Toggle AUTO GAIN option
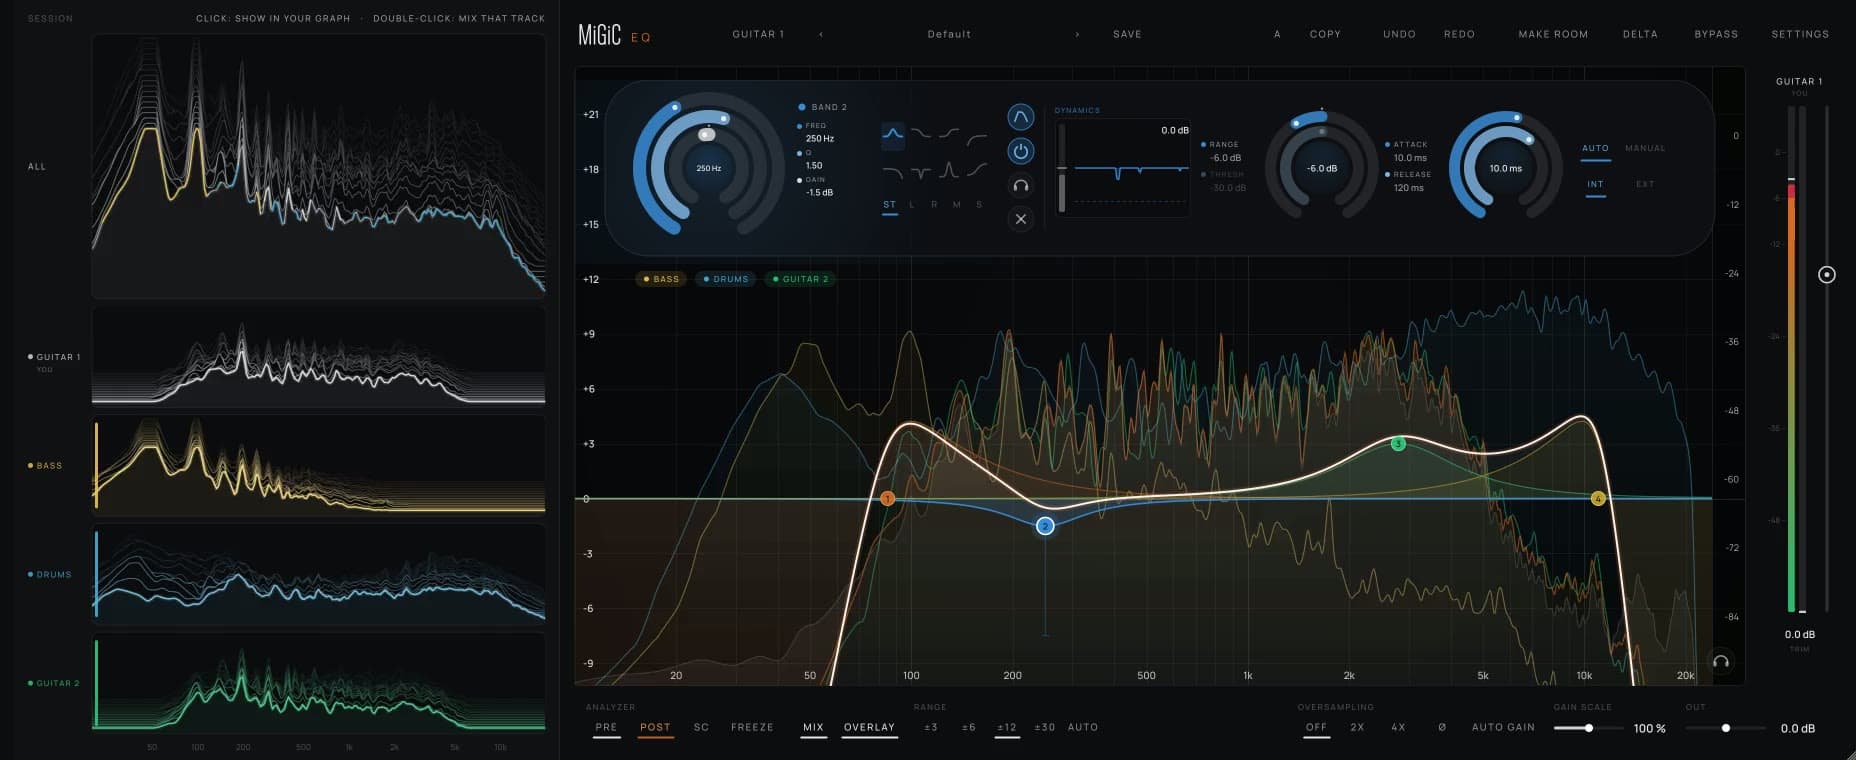This screenshot has width=1856, height=760. [x=1503, y=727]
